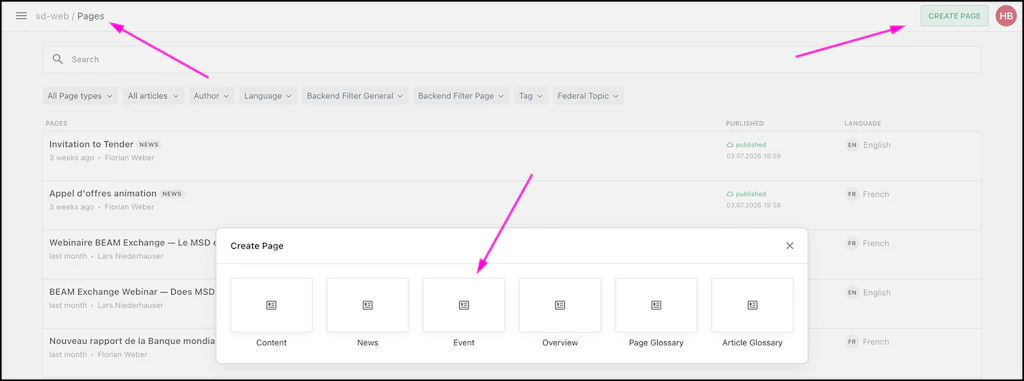Screen dimensions: 1024x381
Task: Open the All Page types filter dropdown
Action: [80, 96]
